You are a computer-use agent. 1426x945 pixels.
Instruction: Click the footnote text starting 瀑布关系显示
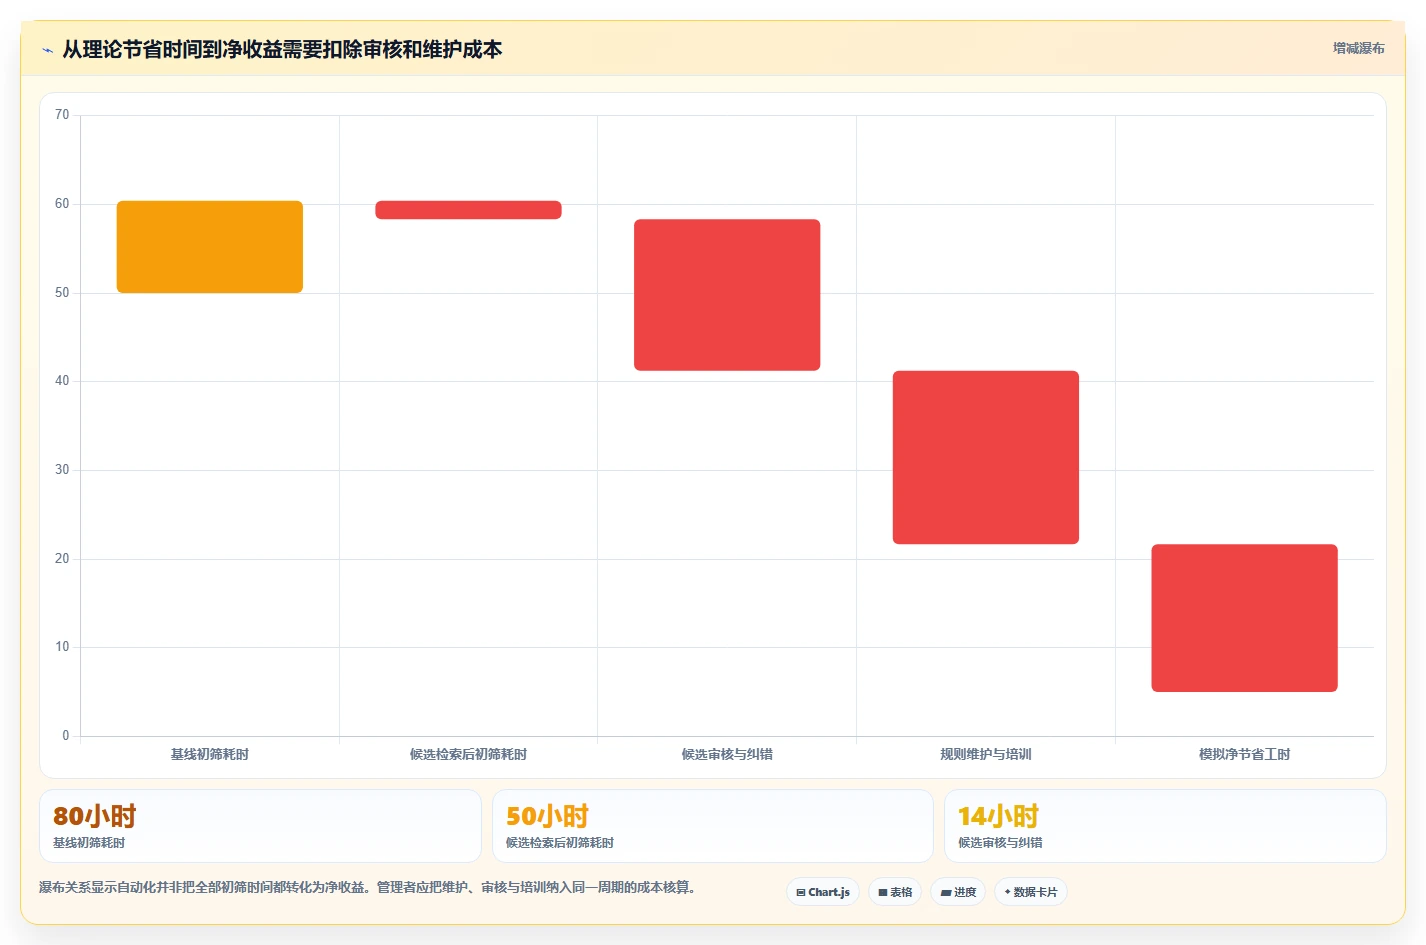(x=367, y=887)
